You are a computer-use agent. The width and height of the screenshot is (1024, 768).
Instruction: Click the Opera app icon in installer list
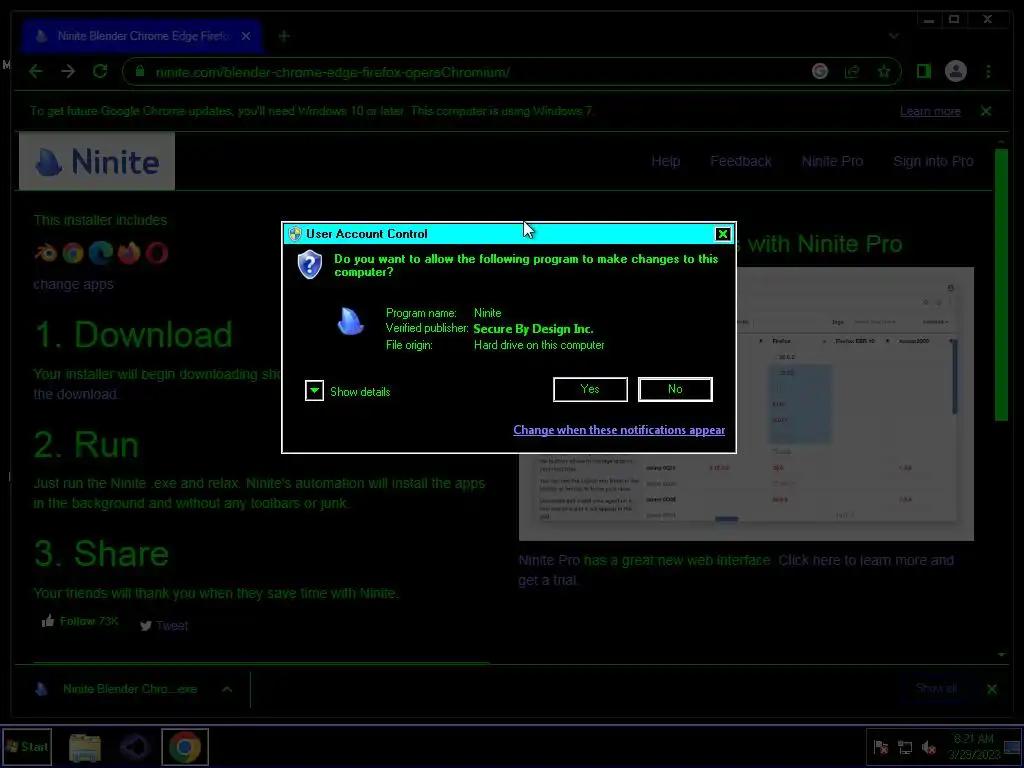click(157, 253)
